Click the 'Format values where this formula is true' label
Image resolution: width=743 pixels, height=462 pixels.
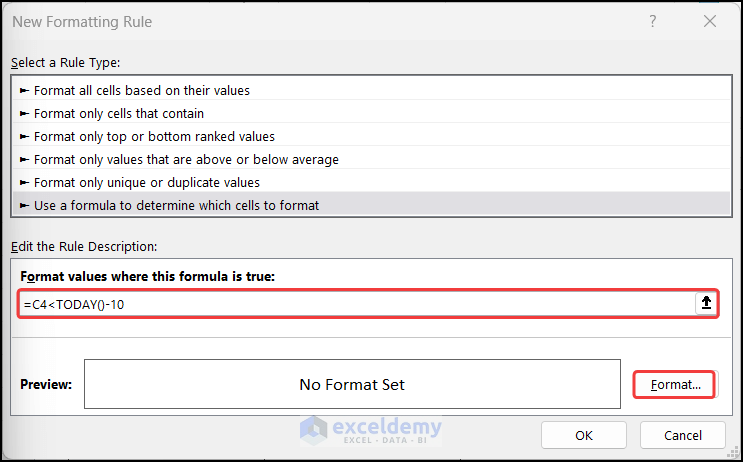(147, 275)
